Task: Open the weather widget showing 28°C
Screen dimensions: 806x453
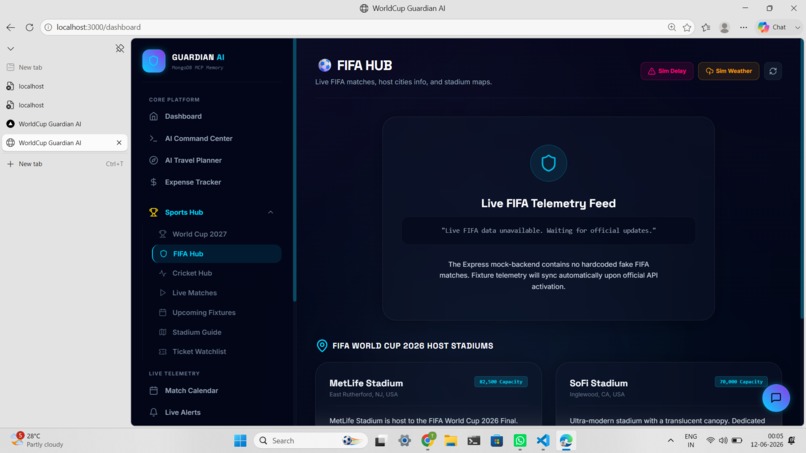Action: [38, 440]
